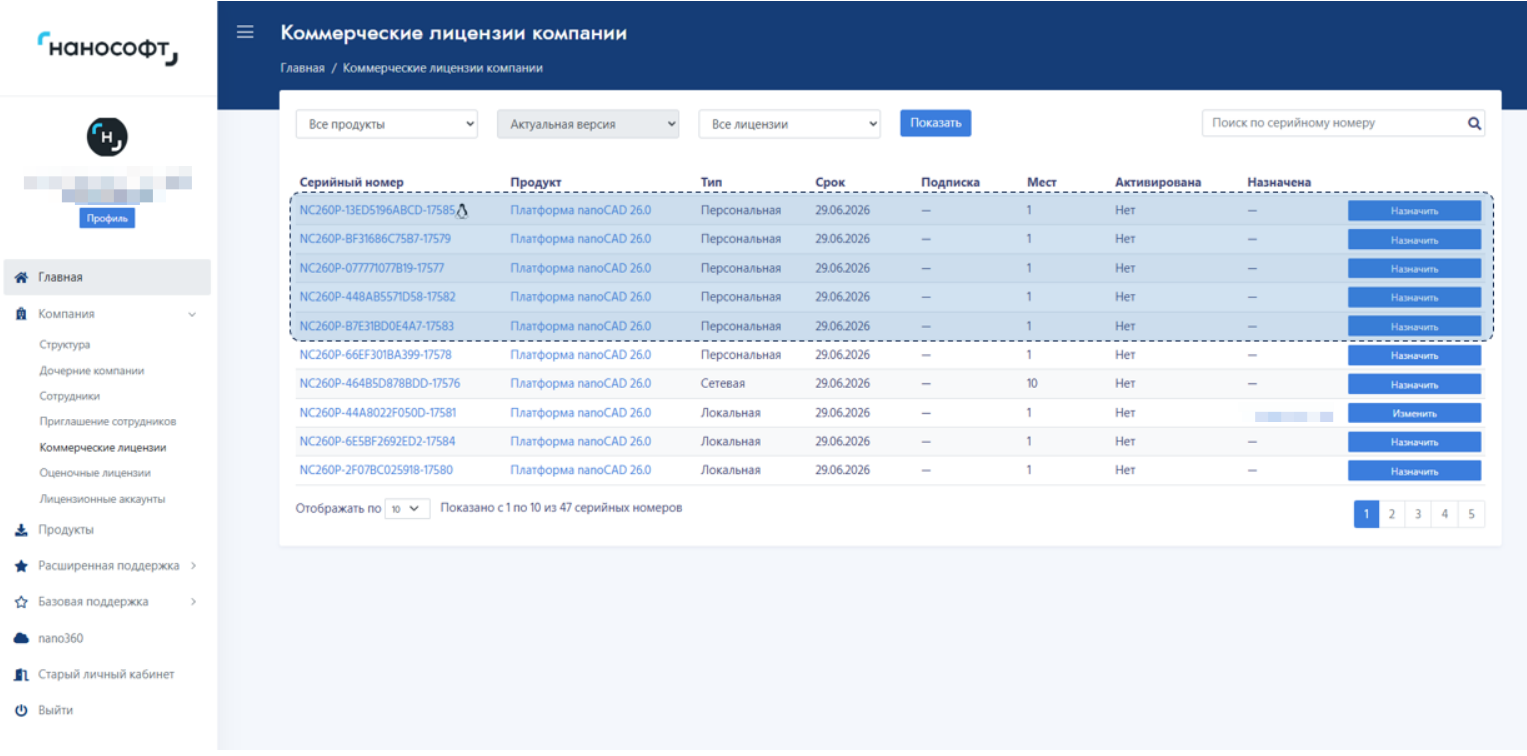Open the Все лицензии dropdown
The width and height of the screenshot is (1527, 756).
(789, 124)
